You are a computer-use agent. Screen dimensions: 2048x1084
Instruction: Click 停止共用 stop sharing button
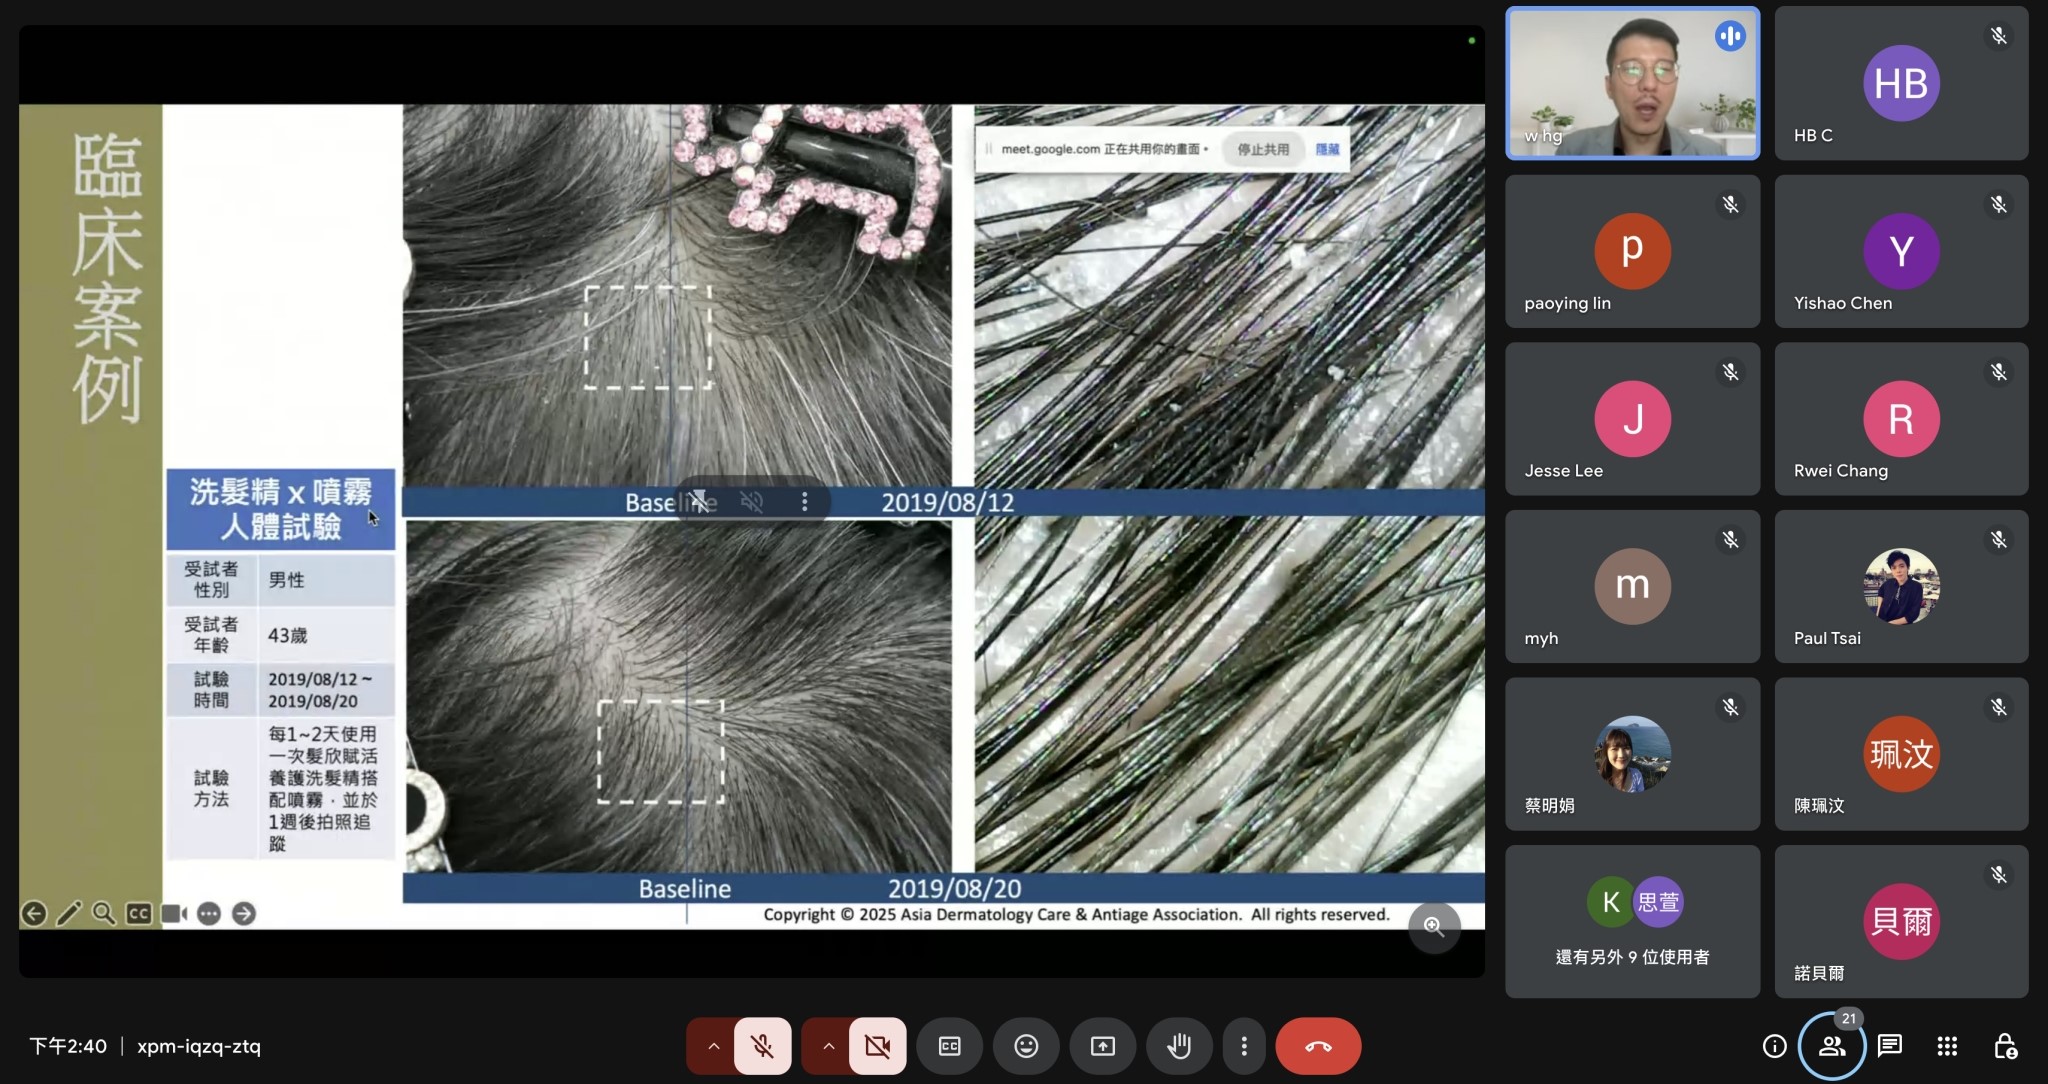1263,149
